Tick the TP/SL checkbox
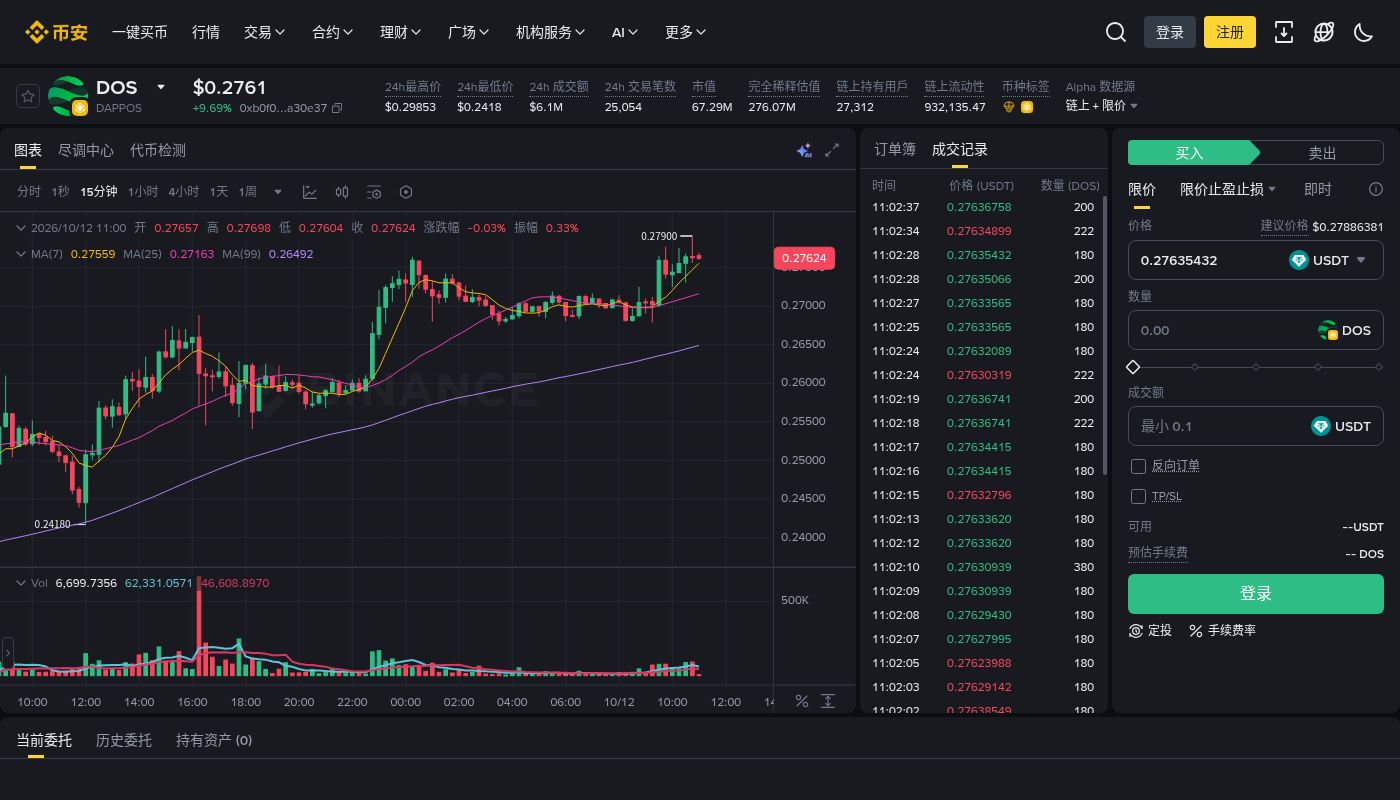The height and width of the screenshot is (800, 1400). 1138,496
